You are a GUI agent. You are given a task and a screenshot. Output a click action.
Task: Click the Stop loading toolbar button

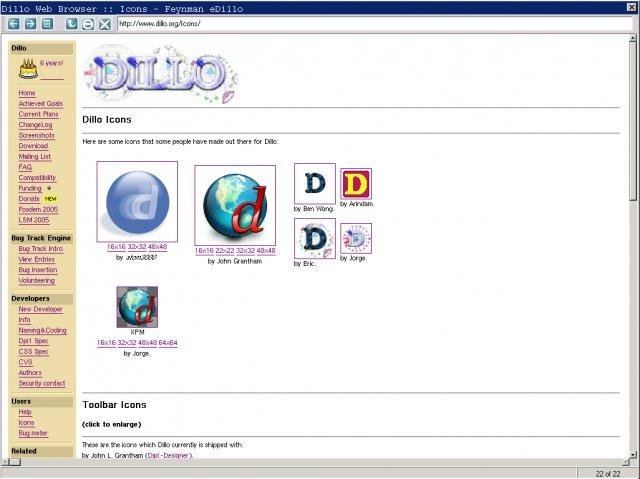(88, 24)
